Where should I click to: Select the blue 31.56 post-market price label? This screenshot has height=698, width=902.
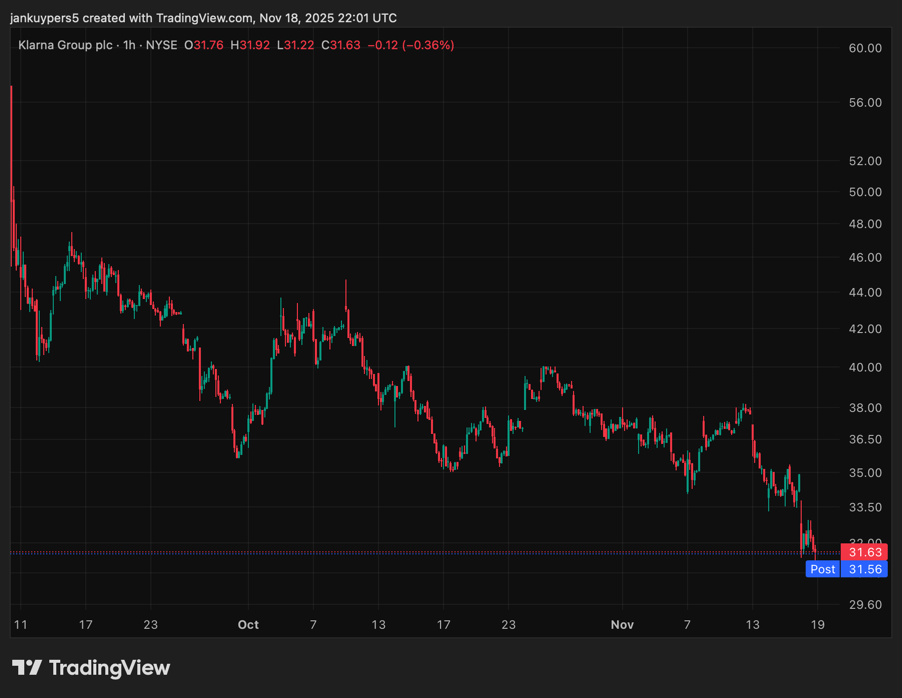(865, 569)
